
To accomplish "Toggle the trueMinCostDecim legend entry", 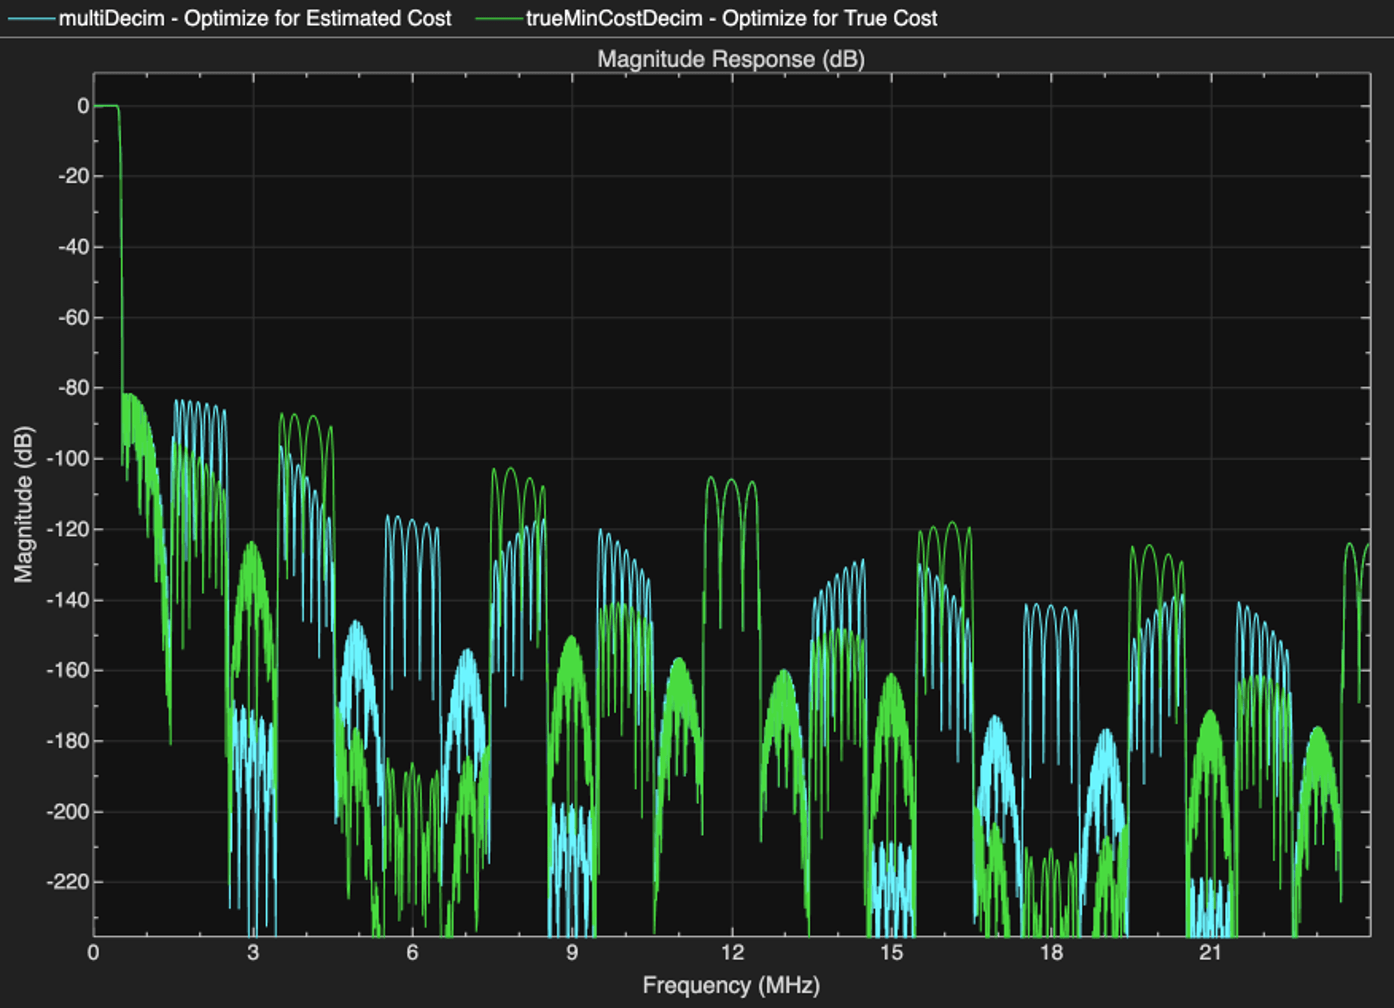I will click(x=731, y=18).
